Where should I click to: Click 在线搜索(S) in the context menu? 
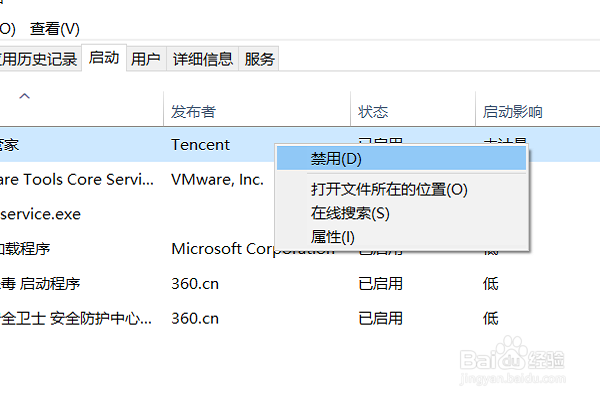click(x=350, y=212)
